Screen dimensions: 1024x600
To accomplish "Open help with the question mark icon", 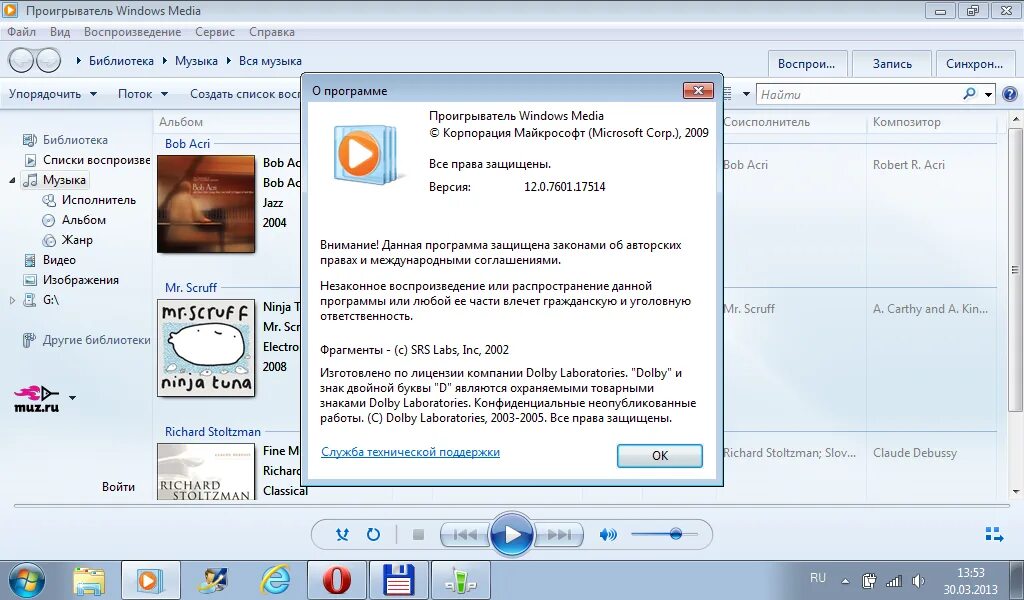I will click(x=1010, y=94).
